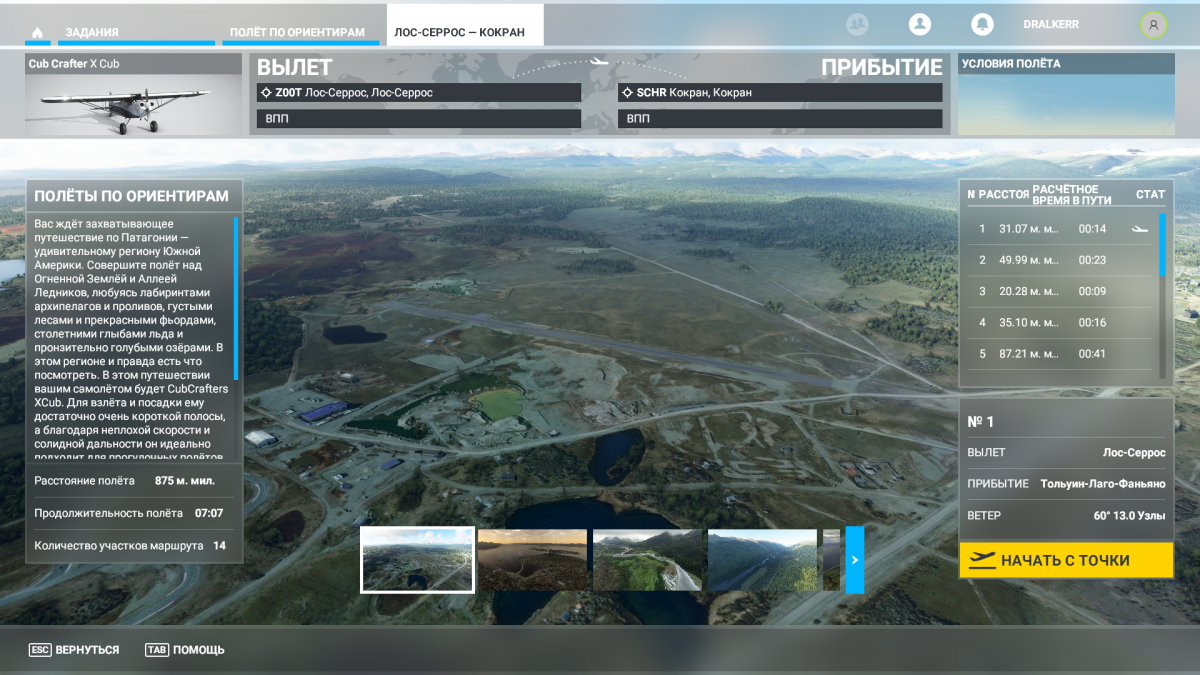Click the airplane status icon in leg 1

click(x=1140, y=229)
